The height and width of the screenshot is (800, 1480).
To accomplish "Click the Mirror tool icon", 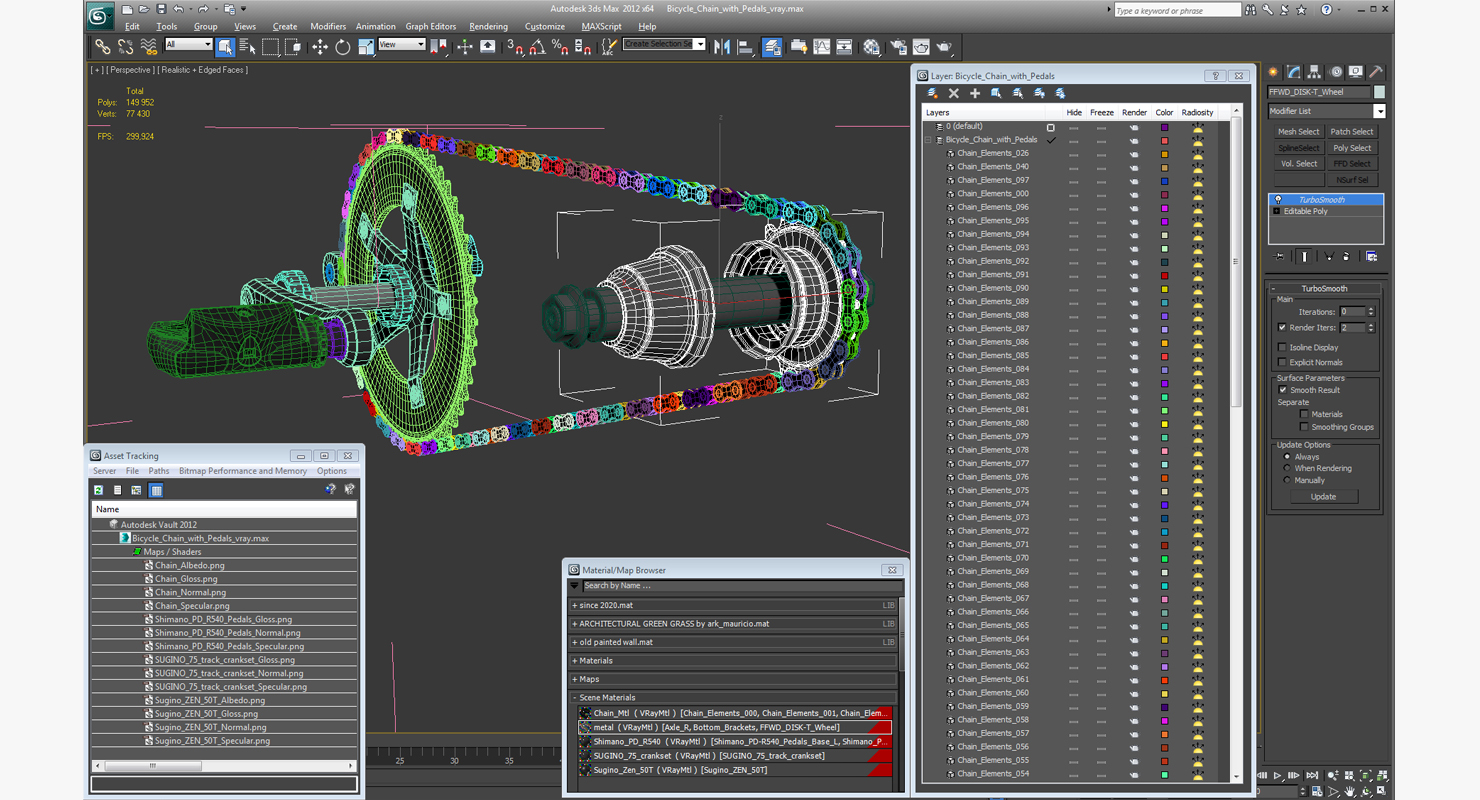I will tap(722, 46).
